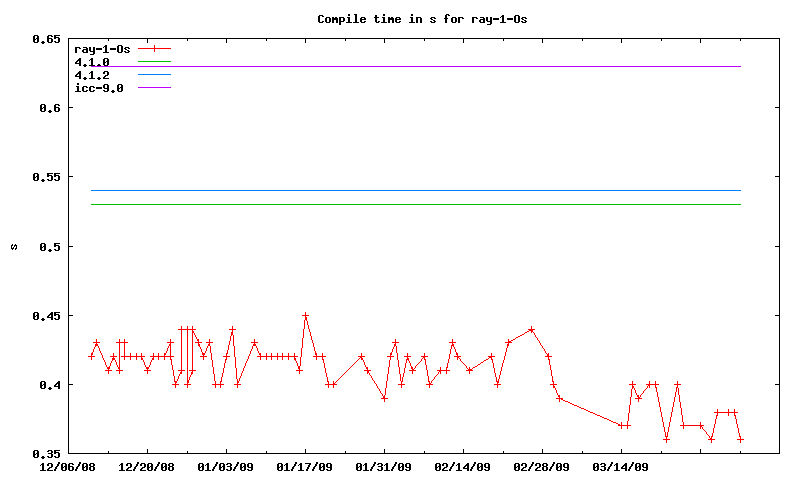The height and width of the screenshot is (480, 800).
Task: Click the 0.35 y-axis tick label
Action: pos(46,454)
